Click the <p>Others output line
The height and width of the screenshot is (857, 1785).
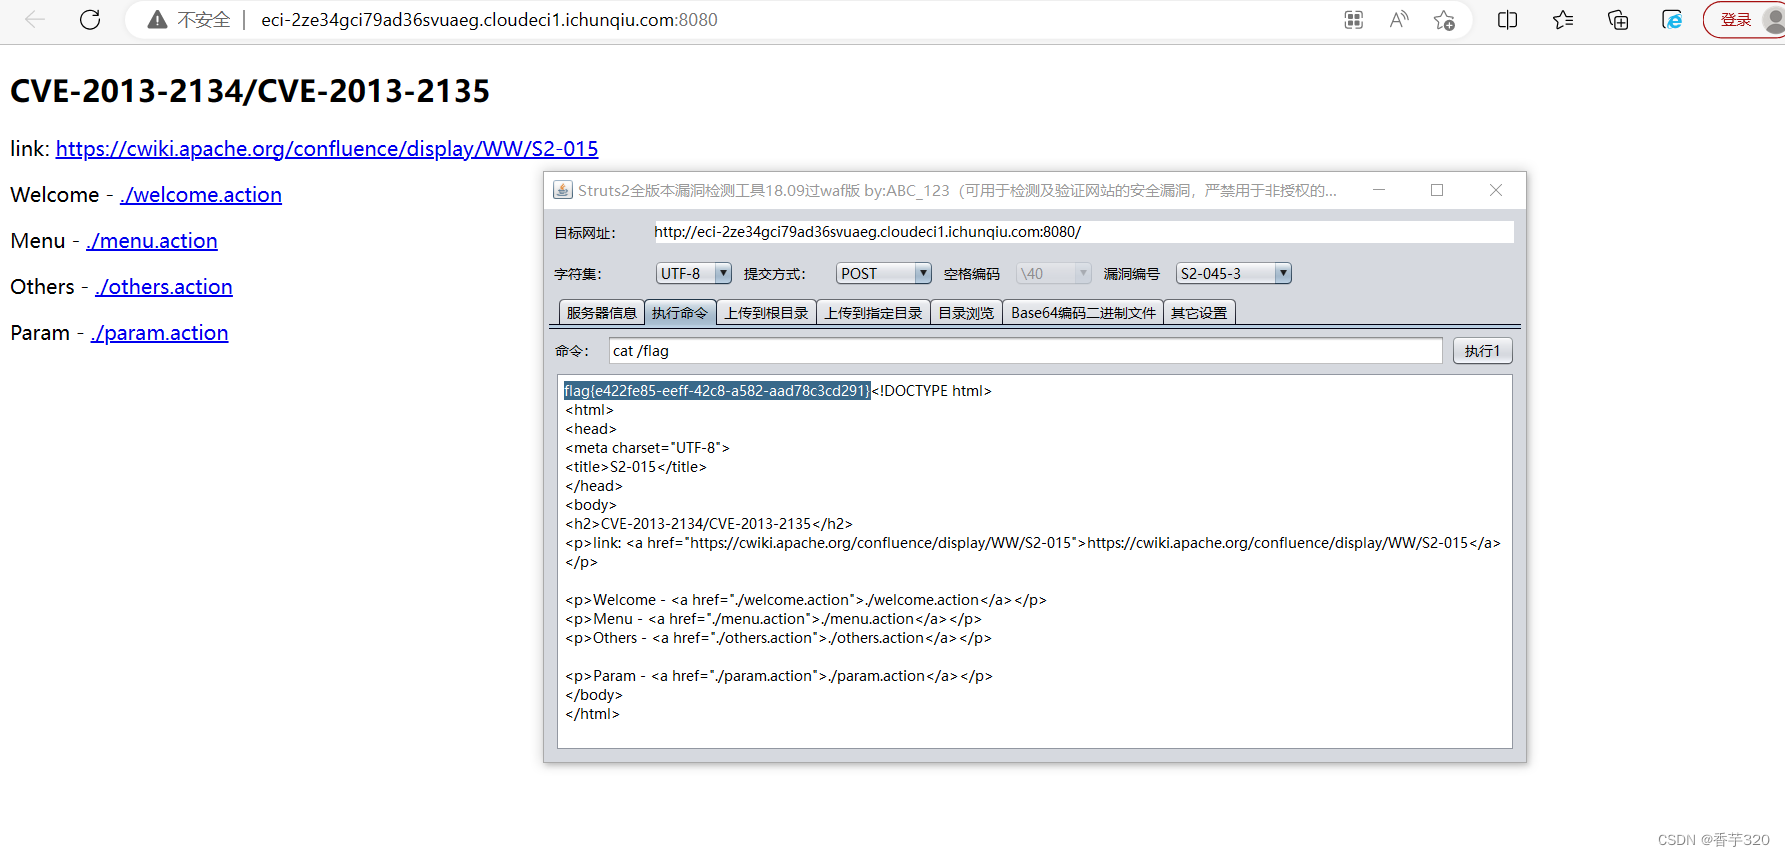click(778, 638)
